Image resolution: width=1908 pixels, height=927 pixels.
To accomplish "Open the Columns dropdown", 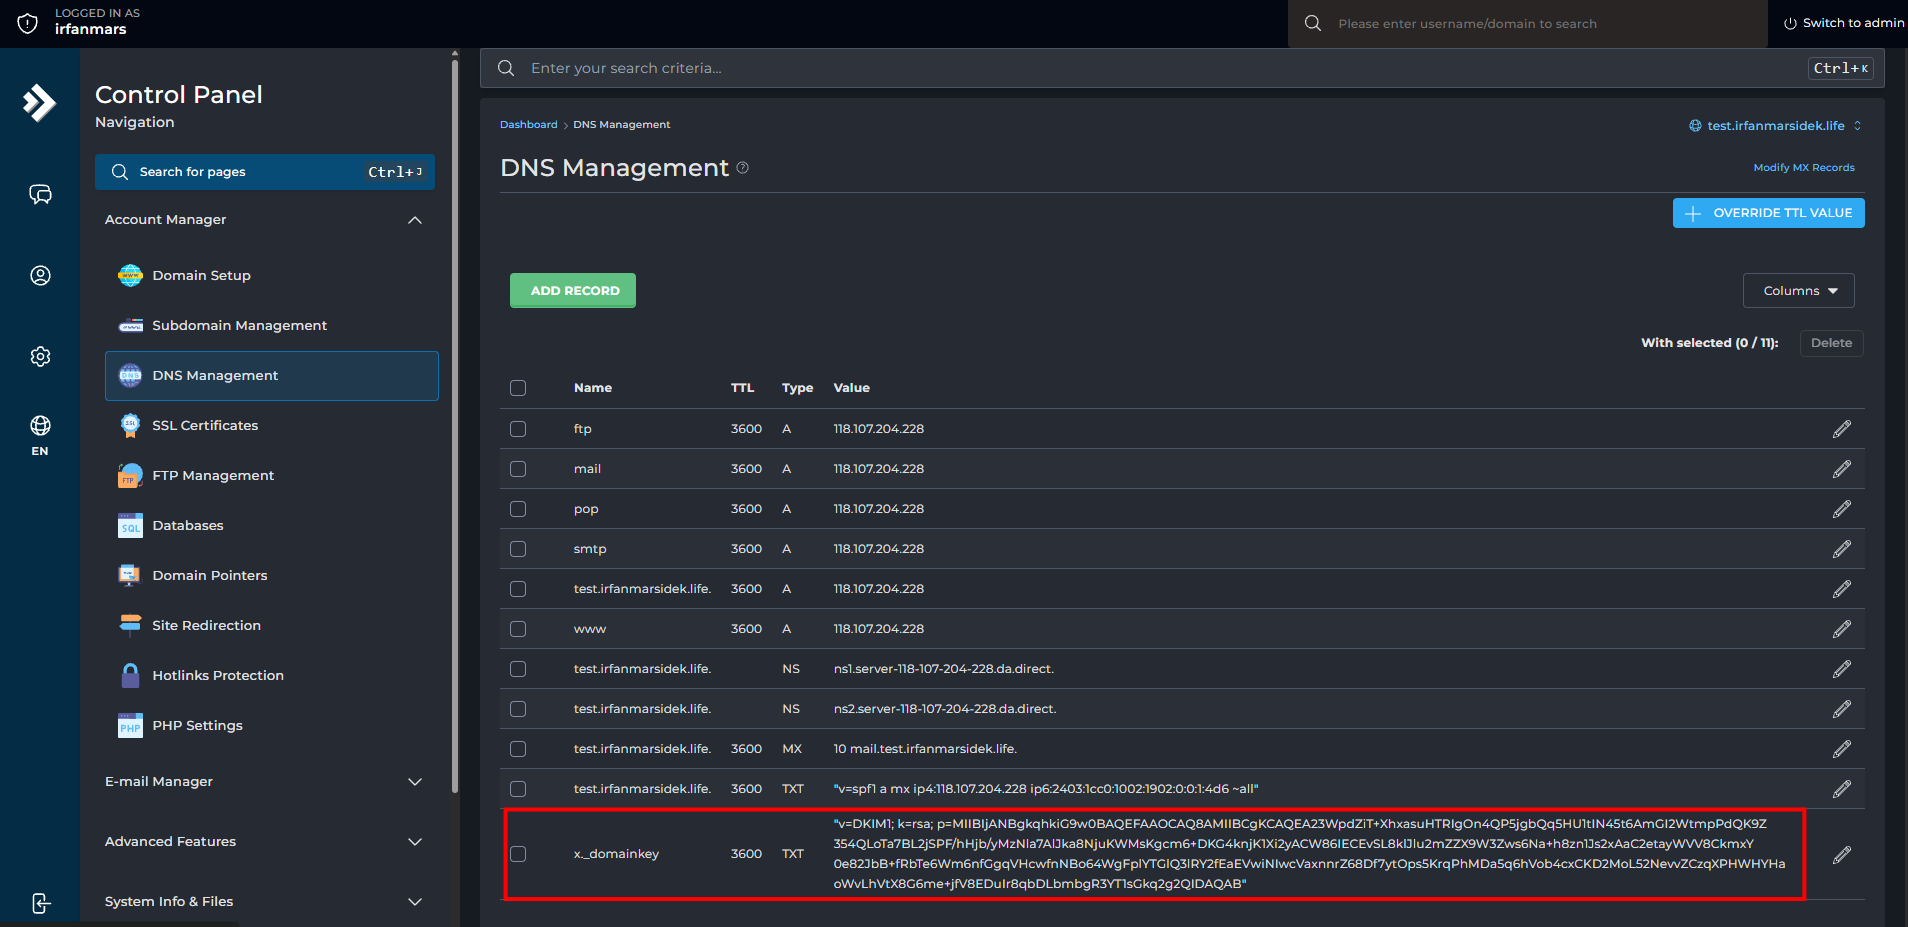I will (1798, 291).
